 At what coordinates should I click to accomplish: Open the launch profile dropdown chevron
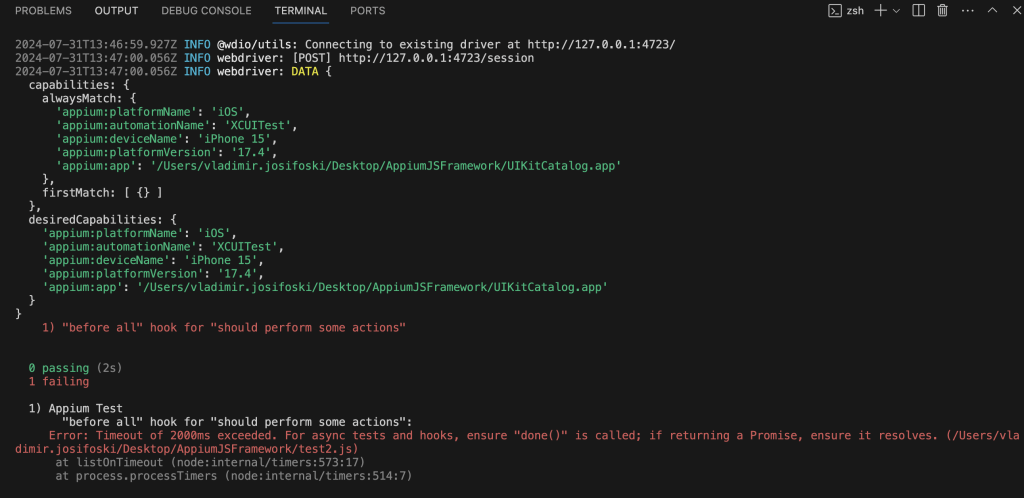click(896, 10)
